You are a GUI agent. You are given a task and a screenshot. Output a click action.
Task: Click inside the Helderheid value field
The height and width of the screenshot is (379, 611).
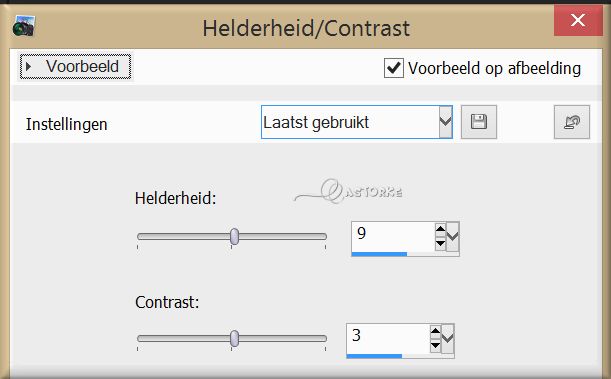tap(393, 236)
